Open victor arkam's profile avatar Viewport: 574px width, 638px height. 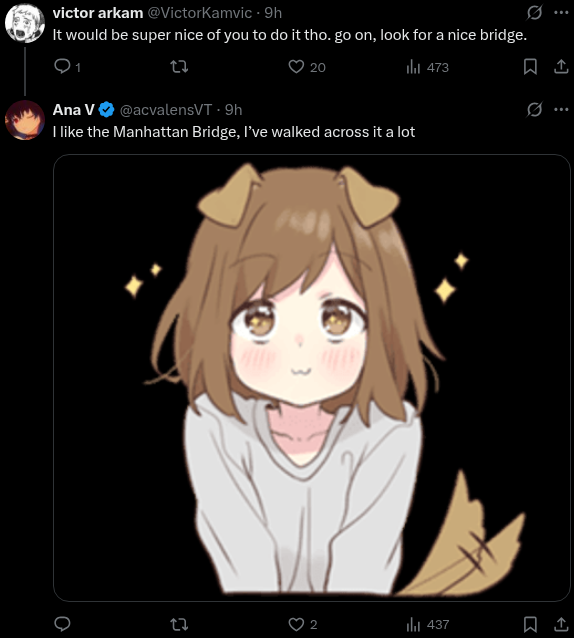25,23
